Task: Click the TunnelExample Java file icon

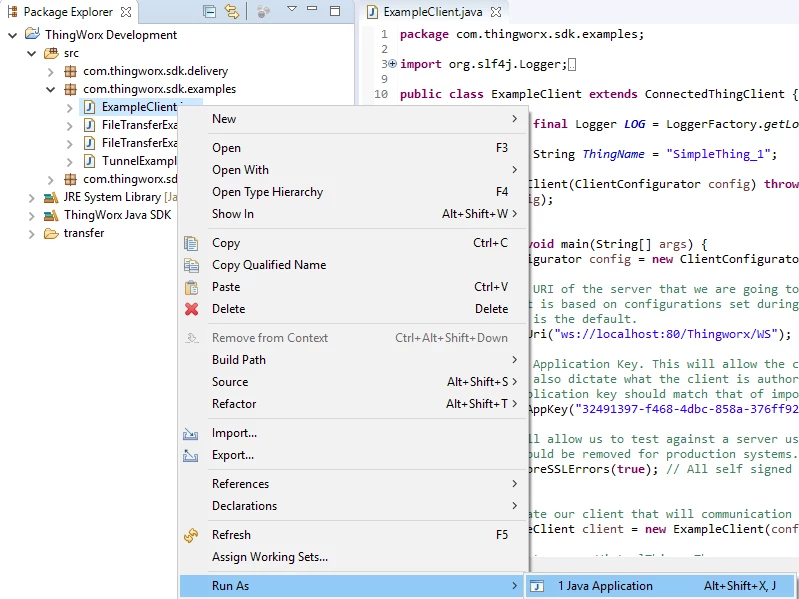Action: click(x=89, y=161)
